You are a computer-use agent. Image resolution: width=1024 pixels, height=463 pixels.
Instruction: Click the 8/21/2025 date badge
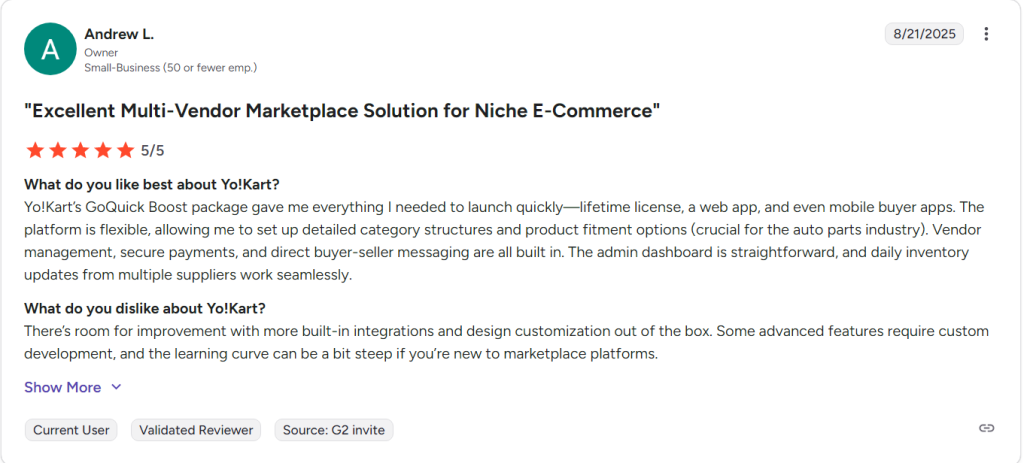click(922, 34)
